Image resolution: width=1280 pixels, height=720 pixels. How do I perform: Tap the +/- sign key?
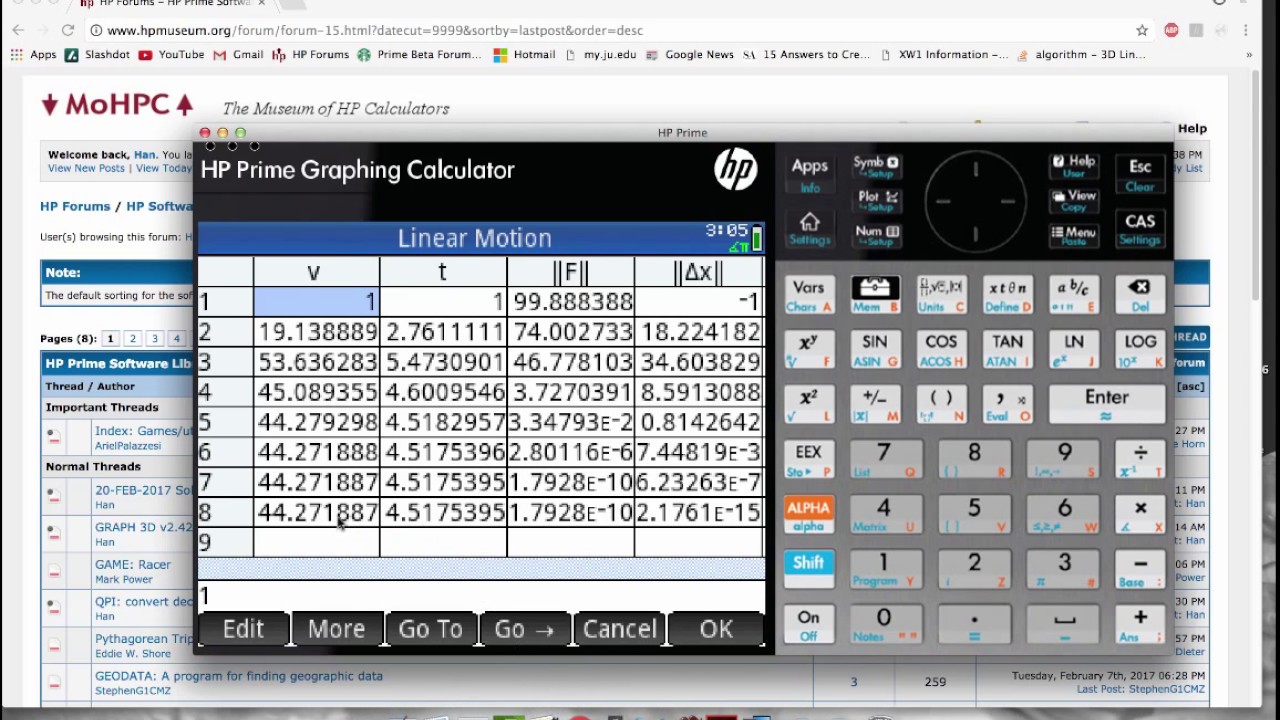tap(874, 405)
